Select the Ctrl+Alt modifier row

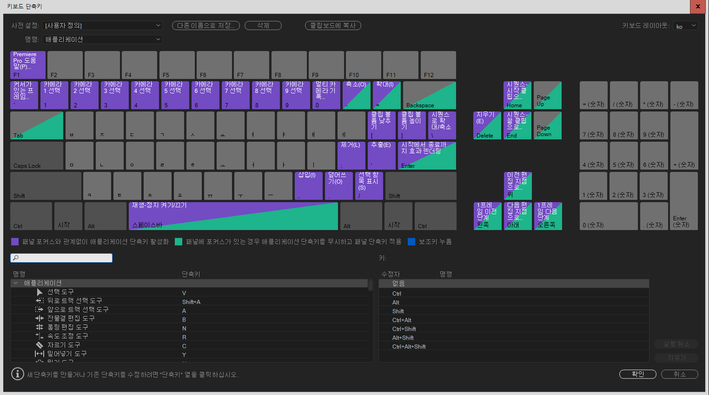click(514, 320)
